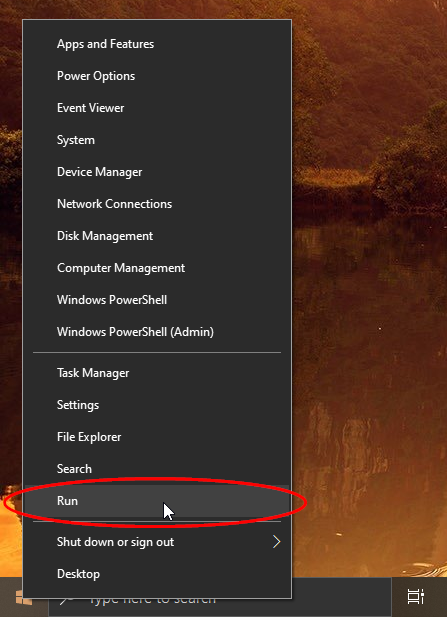Screen dimensions: 447x617
Task: Open the System entry
Action: (x=157, y=140)
